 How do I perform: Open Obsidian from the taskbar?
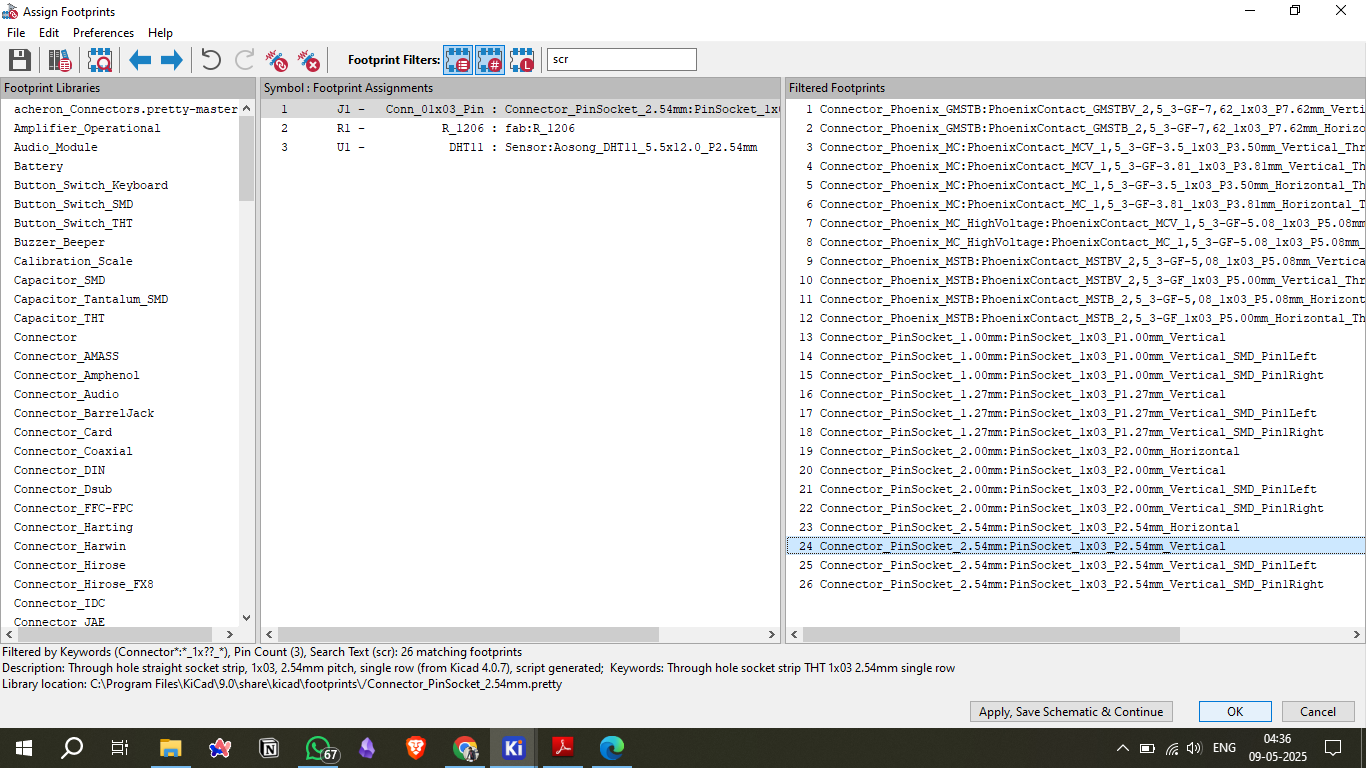[x=367, y=748]
